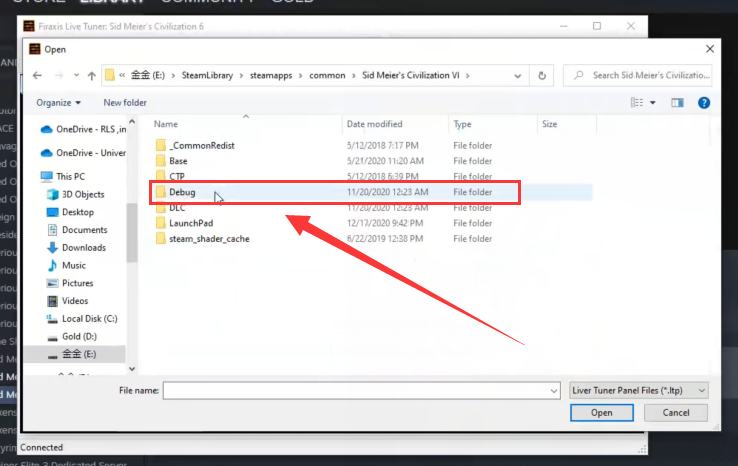
Task: Select the CTP folder
Action: coord(176,176)
